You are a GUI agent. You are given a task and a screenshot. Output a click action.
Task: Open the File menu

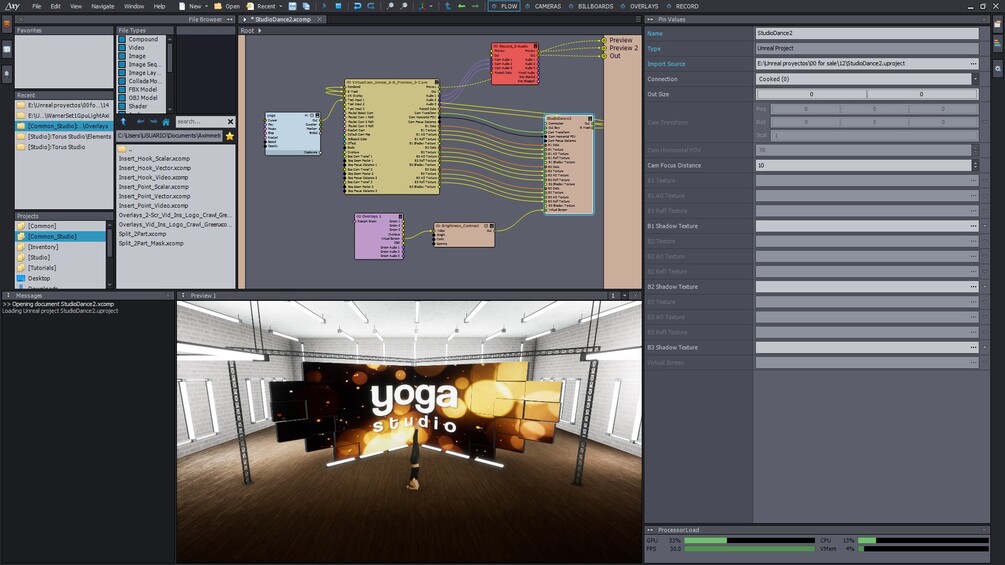37,6
